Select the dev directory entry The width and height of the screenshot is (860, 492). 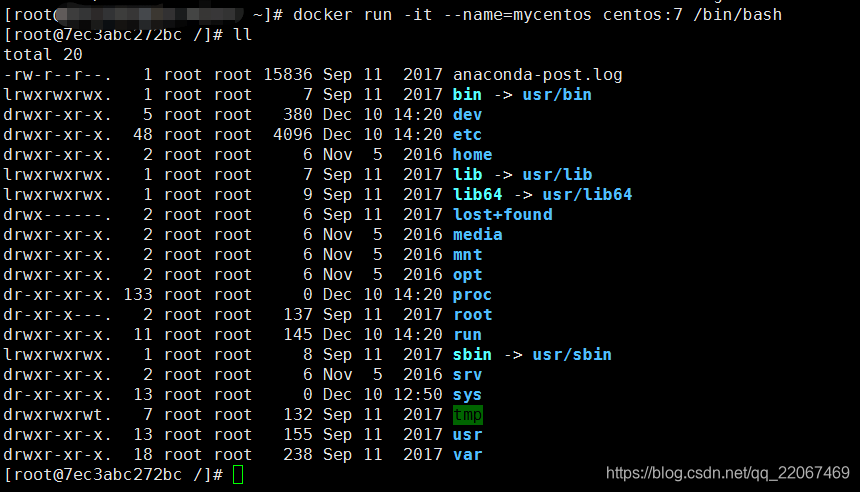[x=467, y=115]
